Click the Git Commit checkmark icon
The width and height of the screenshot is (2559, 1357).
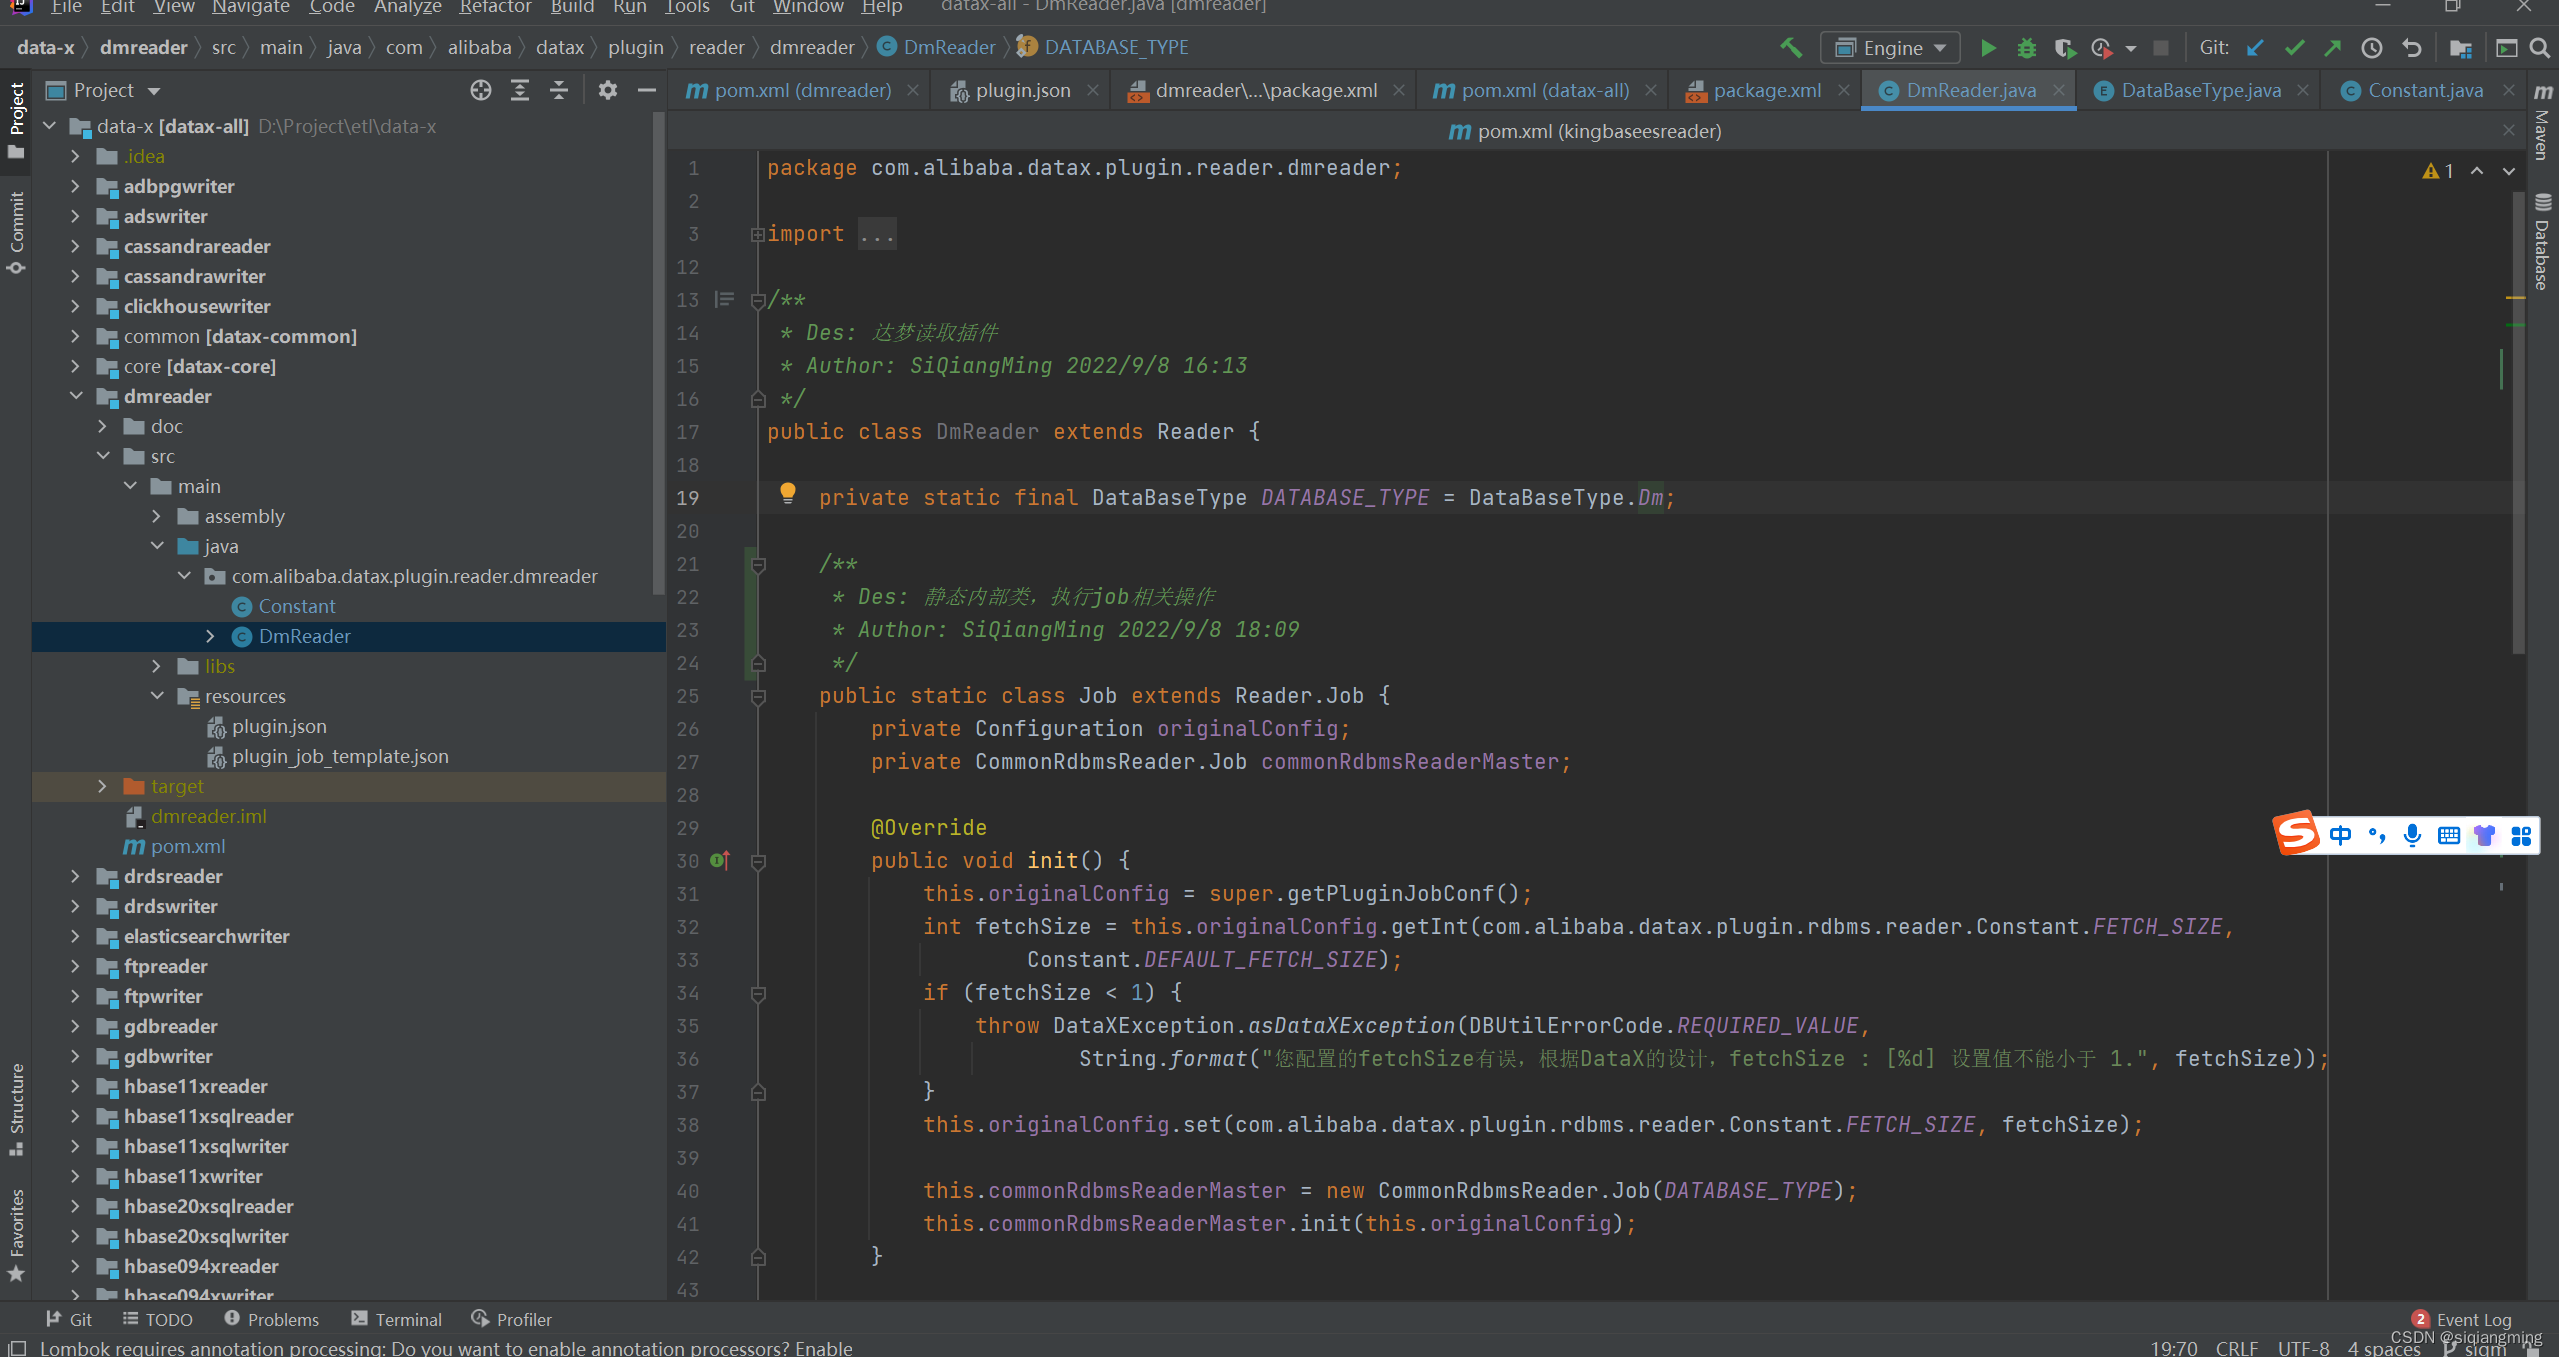(2294, 48)
